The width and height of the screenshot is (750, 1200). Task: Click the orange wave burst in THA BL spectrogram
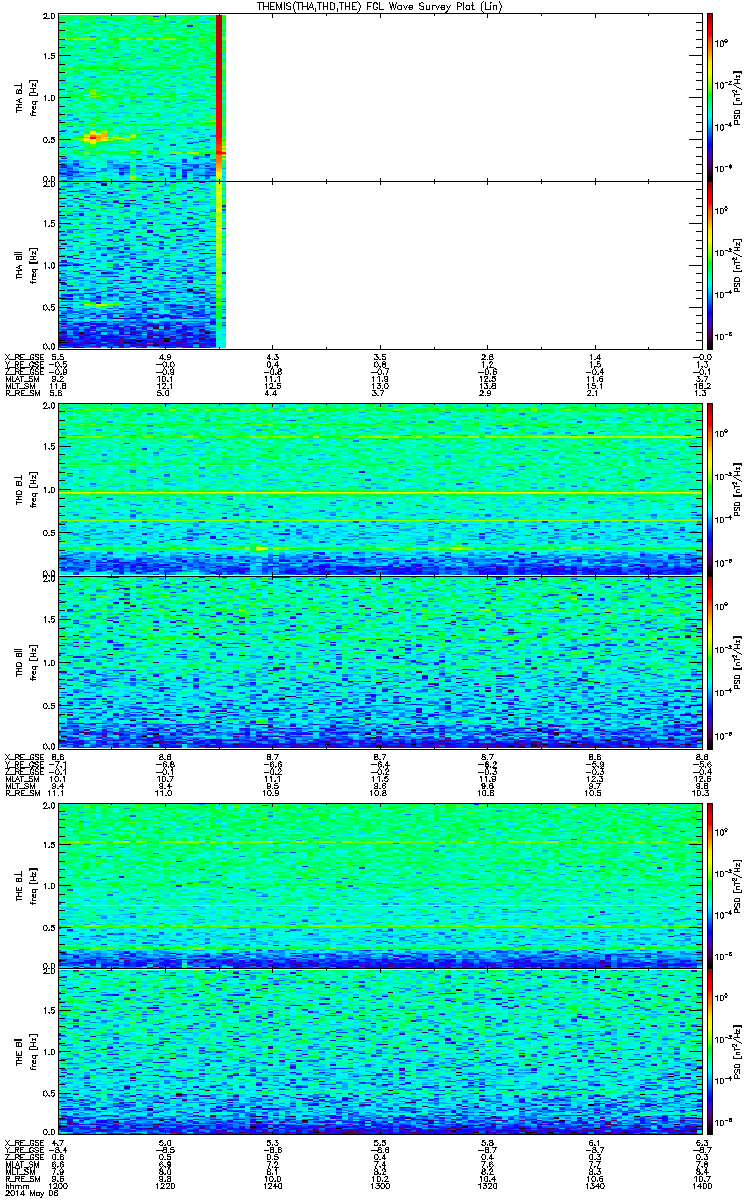pos(95,137)
